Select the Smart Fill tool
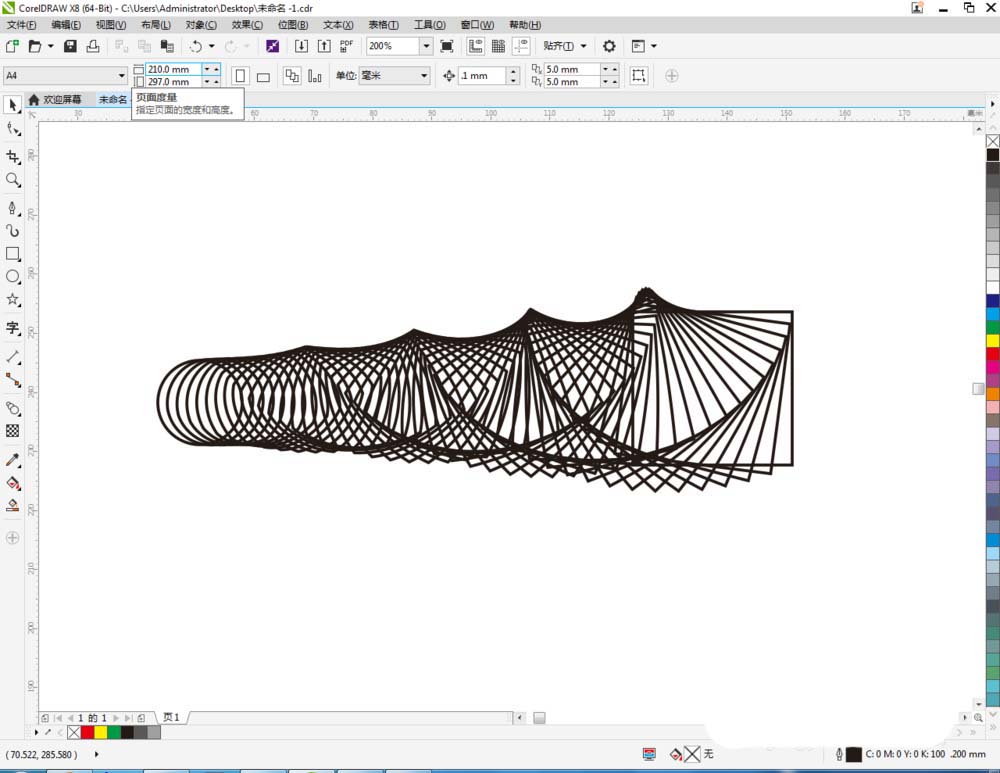The image size is (1000, 773). point(13,506)
